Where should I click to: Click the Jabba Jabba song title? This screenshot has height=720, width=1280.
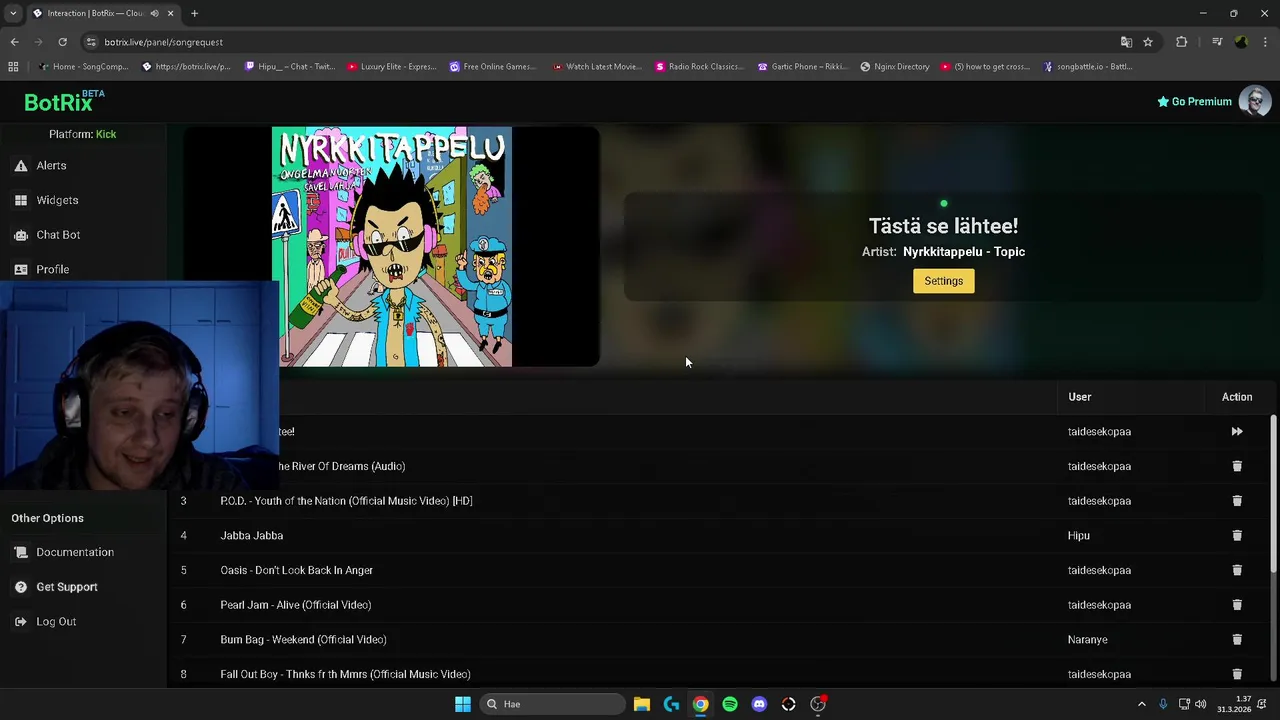click(252, 536)
